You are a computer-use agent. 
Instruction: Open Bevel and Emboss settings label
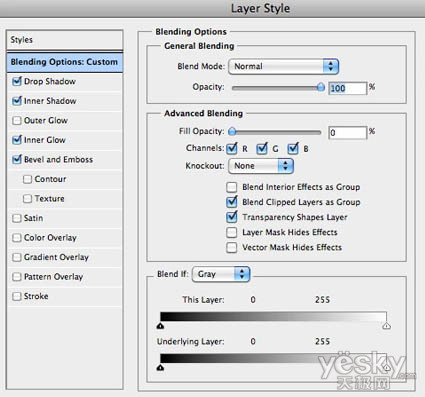[x=58, y=160]
